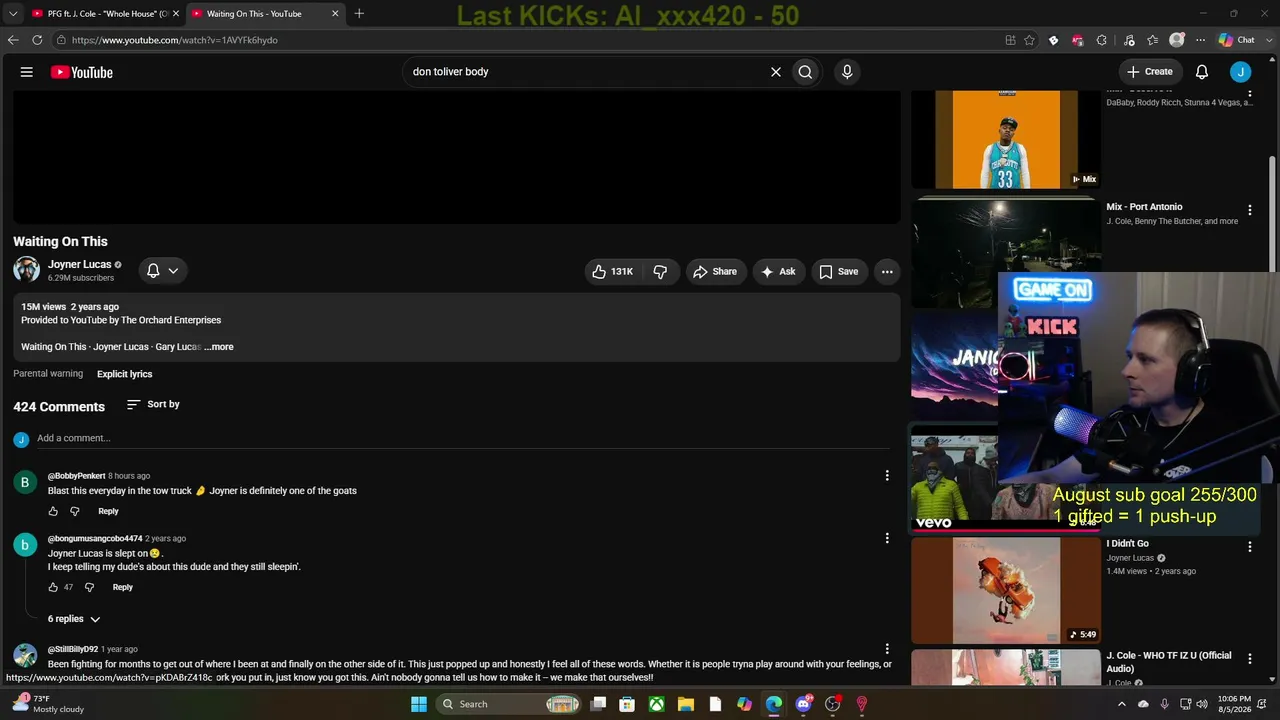Screen dimensions: 1280x720
Task: Open Xbox app from the taskbar
Action: pyautogui.click(x=656, y=704)
